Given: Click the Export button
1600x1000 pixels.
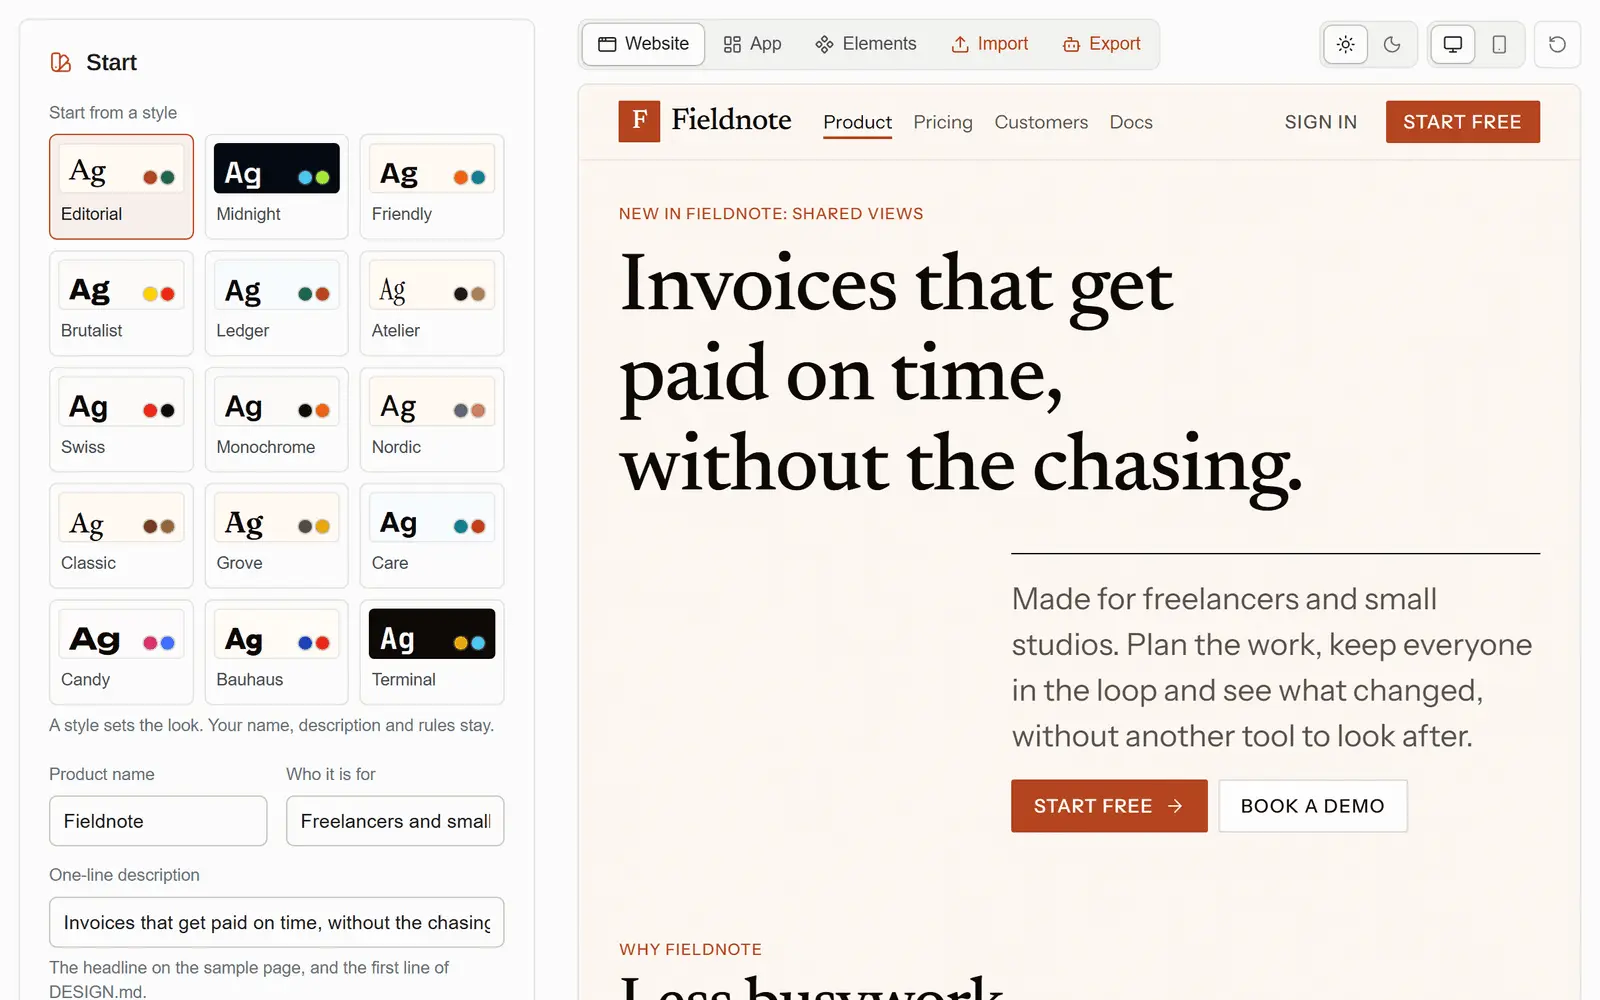Looking at the screenshot, I should [x=1101, y=44].
